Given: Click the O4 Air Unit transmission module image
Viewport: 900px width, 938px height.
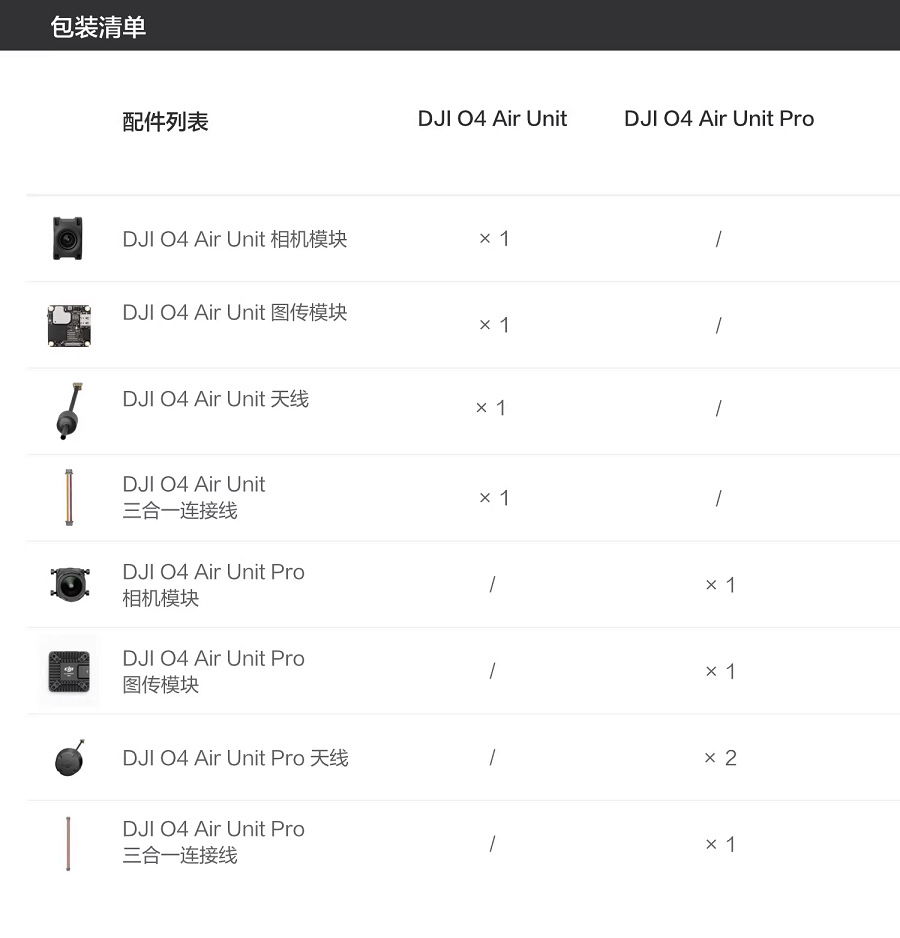Looking at the screenshot, I should [69, 325].
